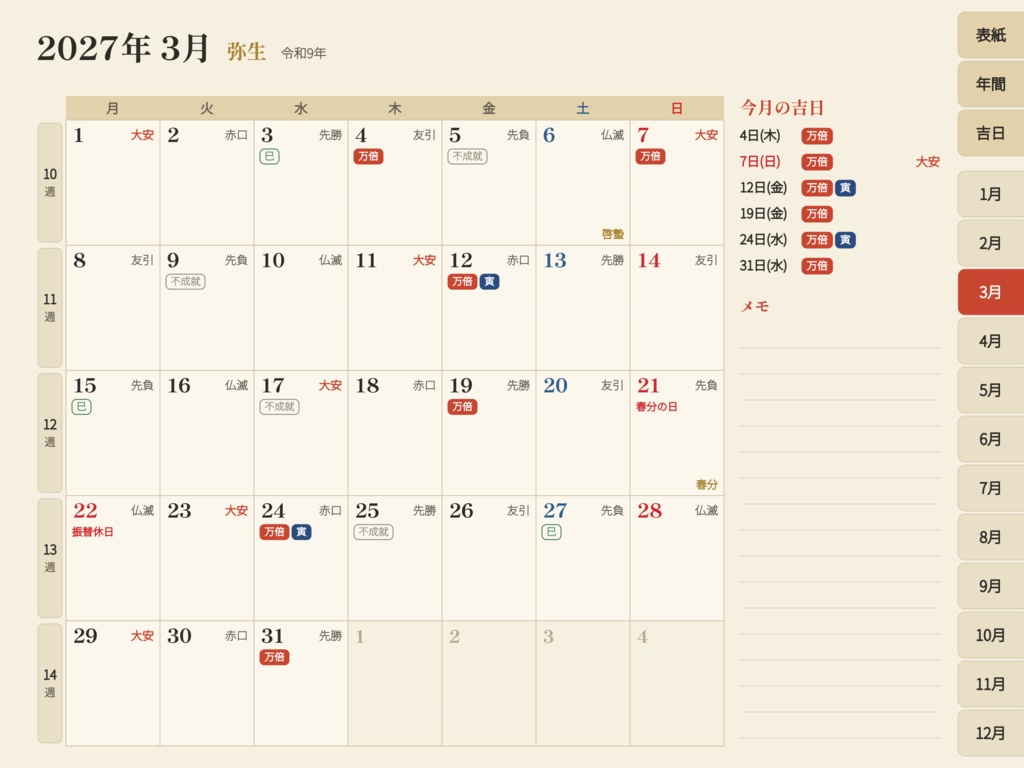Click the 巳 badge on March 3 cell
This screenshot has height=768, width=1024.
[269, 156]
